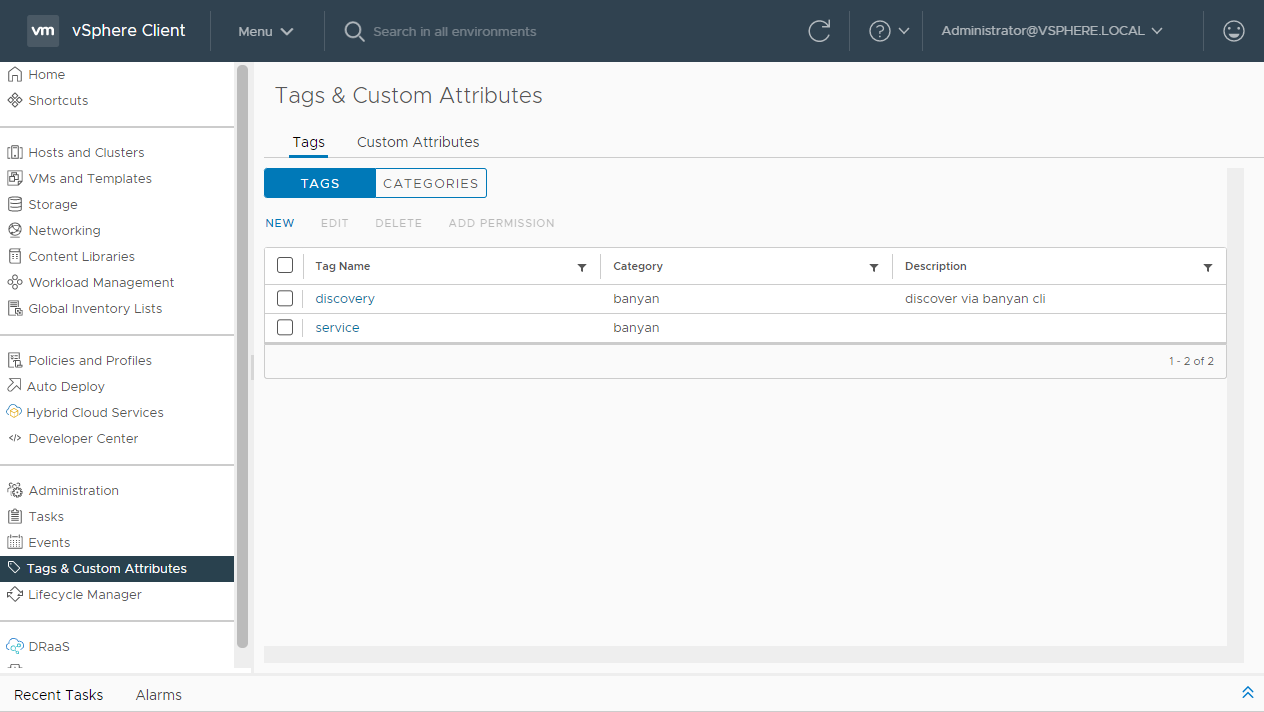The height and width of the screenshot is (712, 1264).
Task: Open the discovery tag link
Action: (x=345, y=298)
